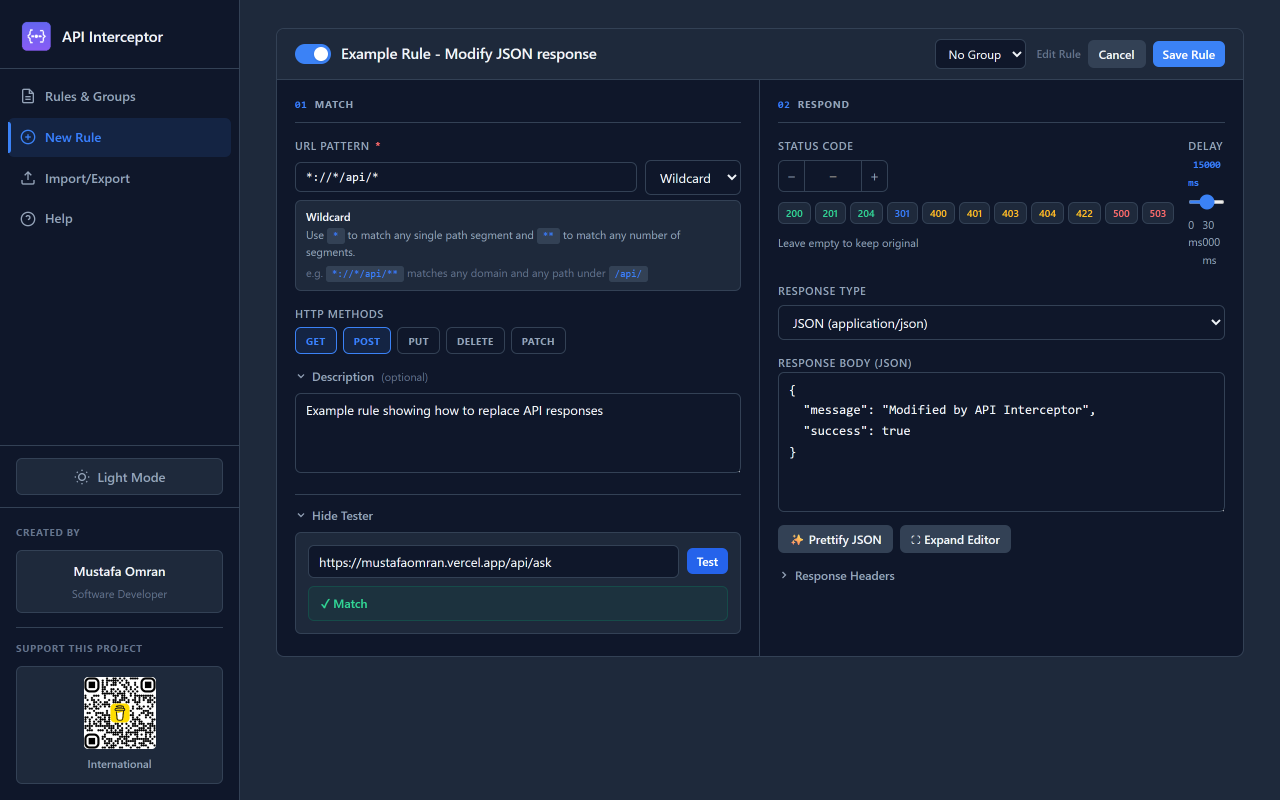Open the Response Type JSON dropdown
This screenshot has height=800, width=1280.
(x=1001, y=323)
